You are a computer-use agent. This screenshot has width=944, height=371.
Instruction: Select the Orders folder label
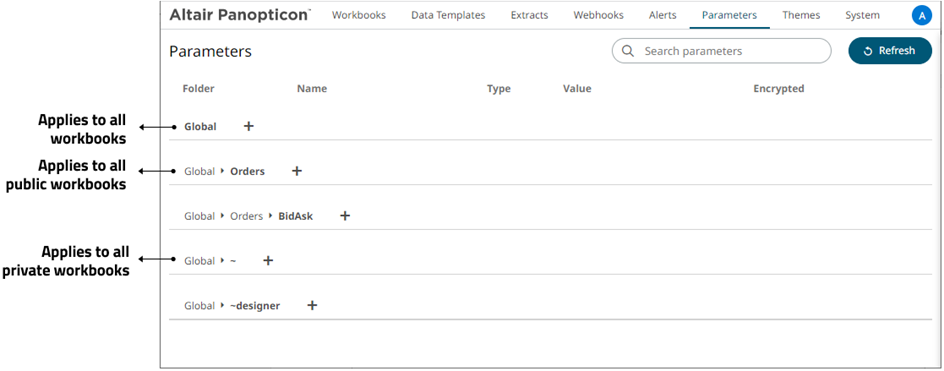(247, 171)
